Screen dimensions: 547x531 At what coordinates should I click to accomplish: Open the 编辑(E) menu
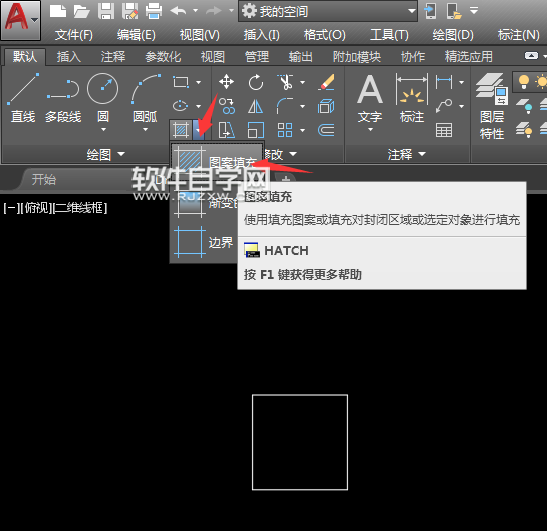point(136,35)
